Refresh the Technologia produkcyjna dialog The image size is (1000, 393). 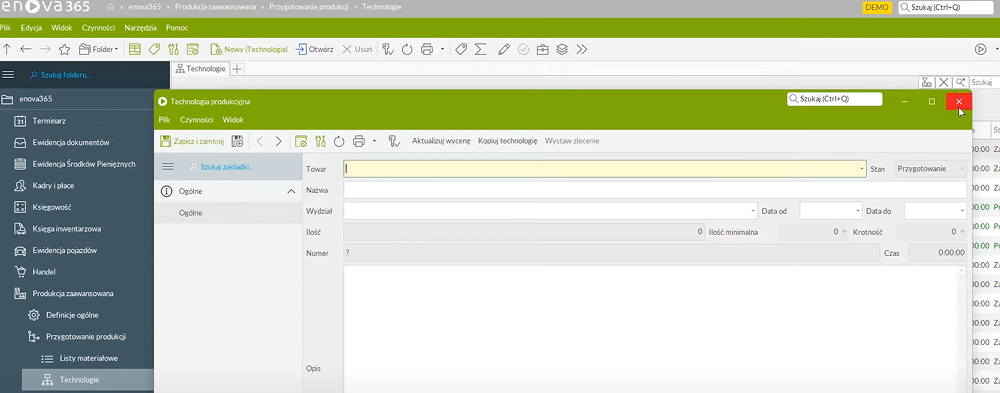pyautogui.click(x=339, y=141)
